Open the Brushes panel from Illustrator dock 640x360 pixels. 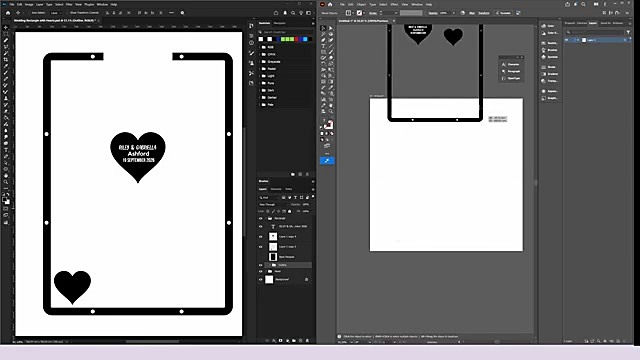coord(549,50)
